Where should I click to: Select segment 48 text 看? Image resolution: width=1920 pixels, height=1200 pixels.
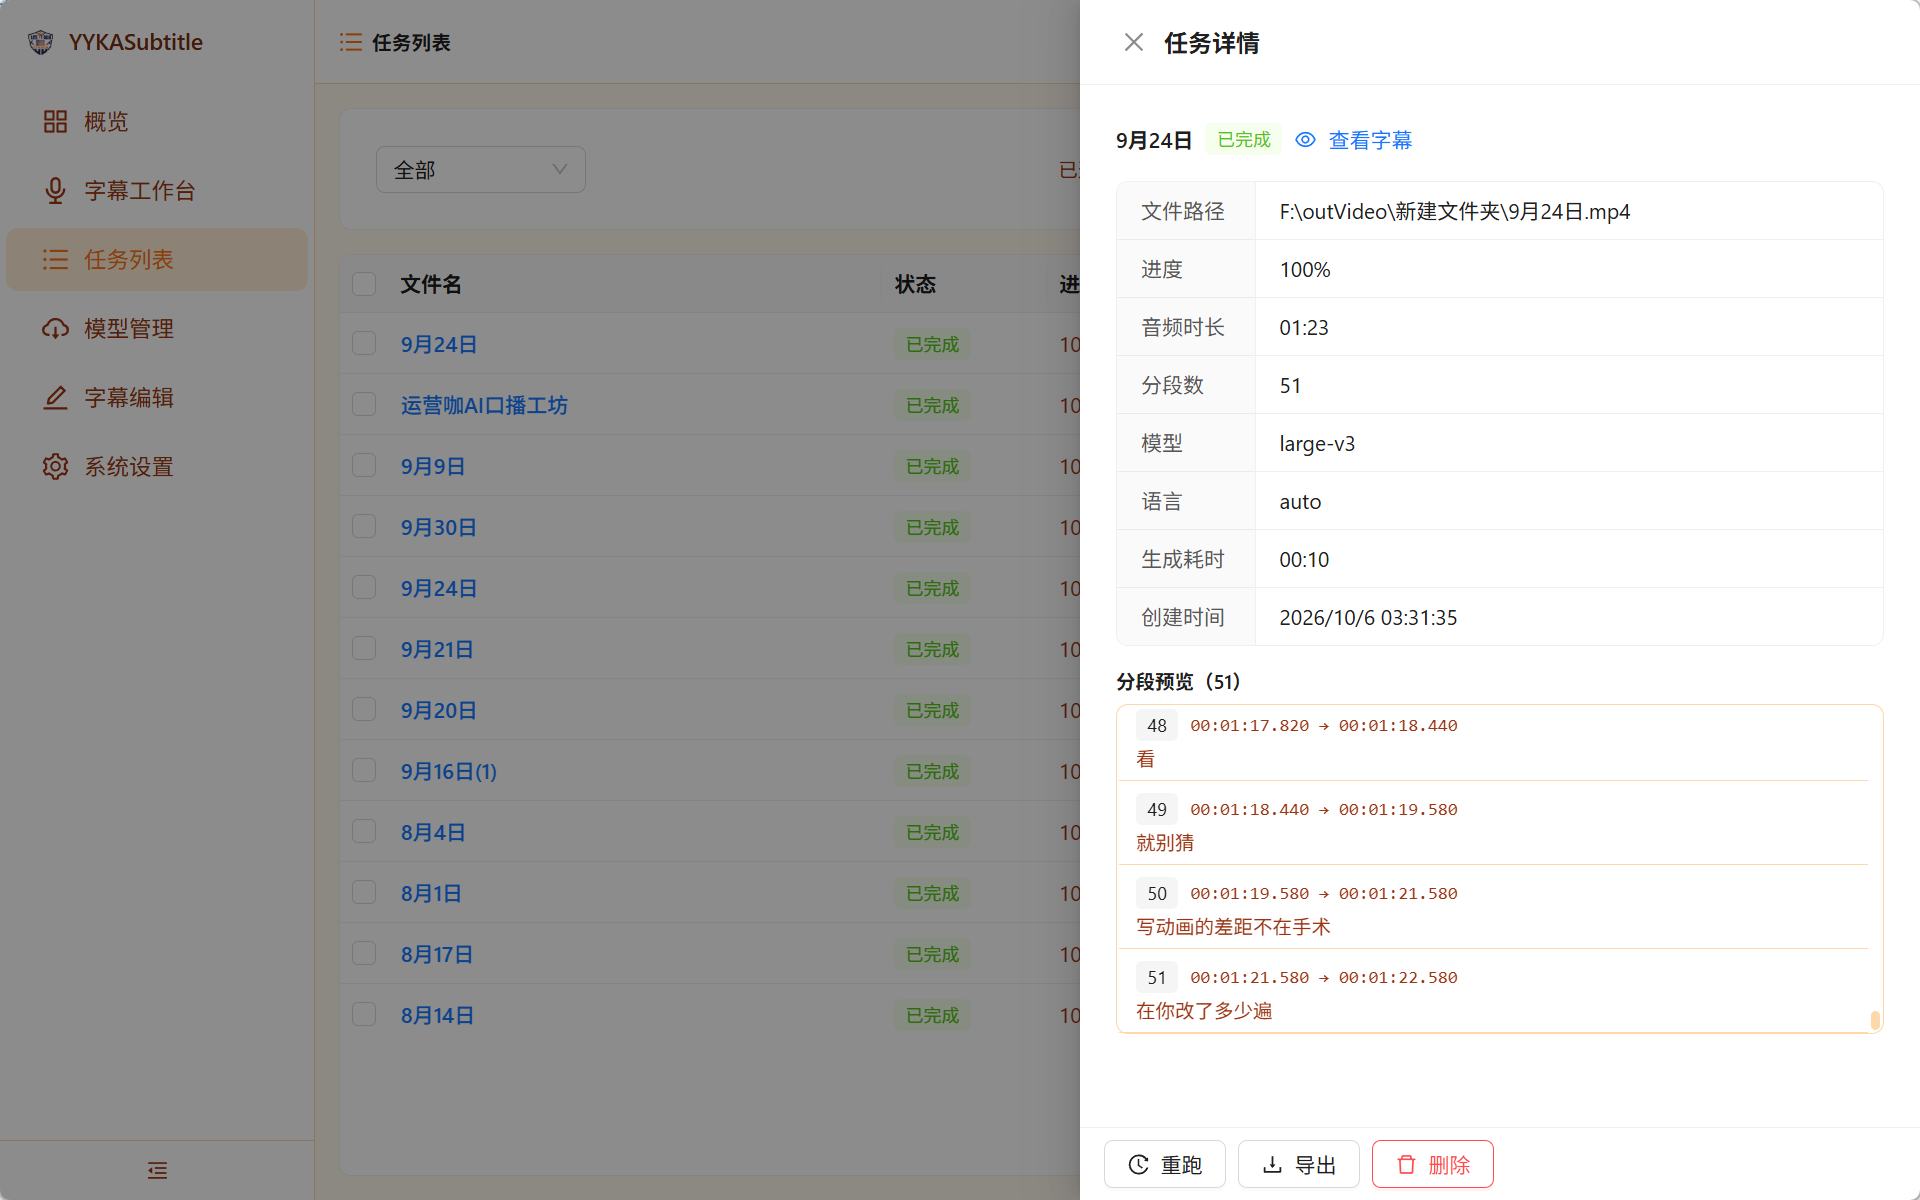pos(1146,759)
